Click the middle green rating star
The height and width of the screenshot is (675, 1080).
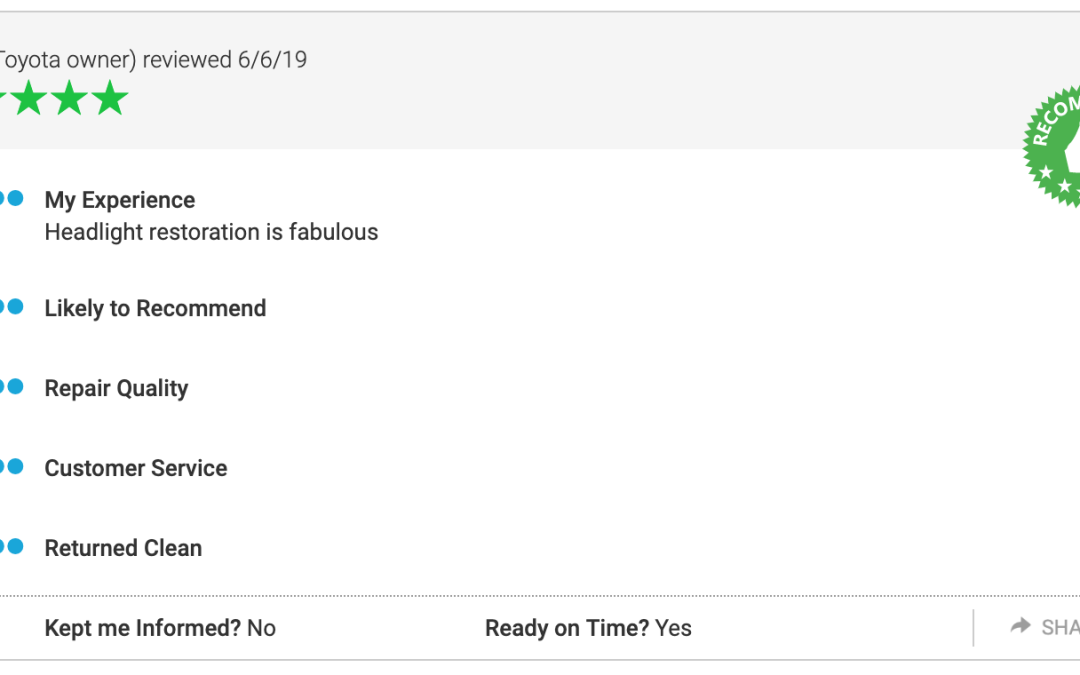tap(70, 97)
